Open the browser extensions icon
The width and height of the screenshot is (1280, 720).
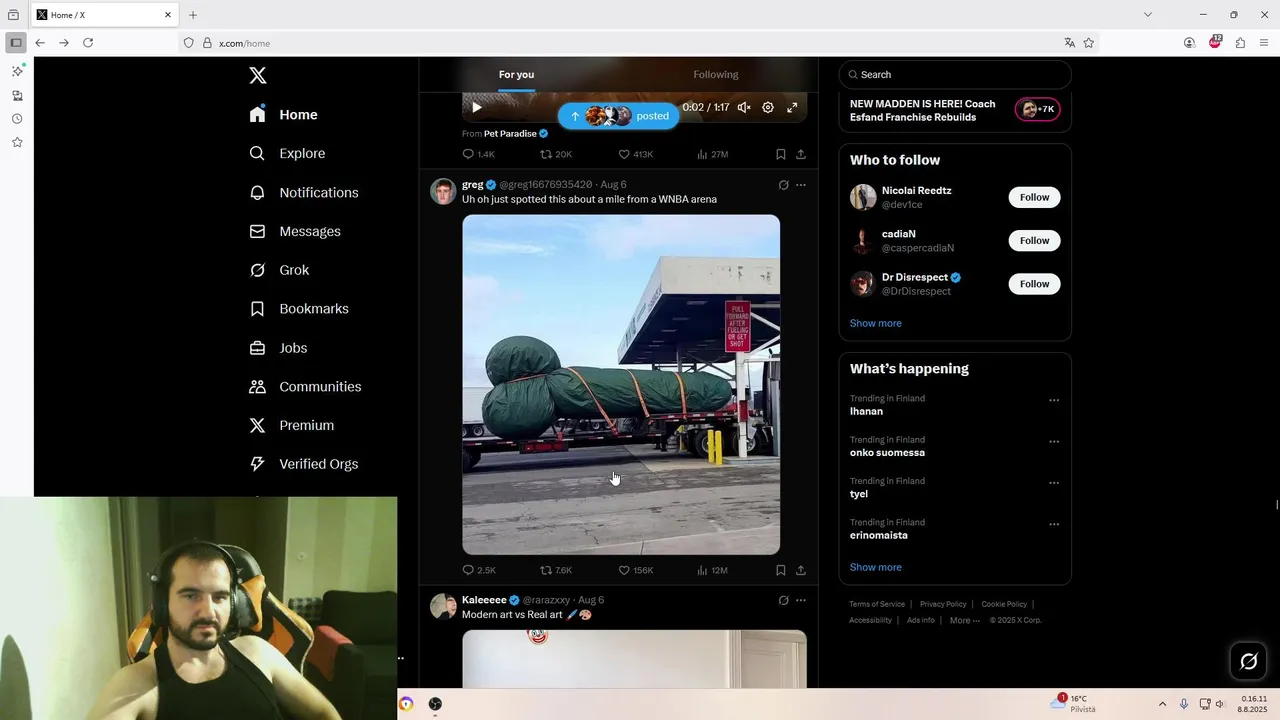(x=1240, y=43)
